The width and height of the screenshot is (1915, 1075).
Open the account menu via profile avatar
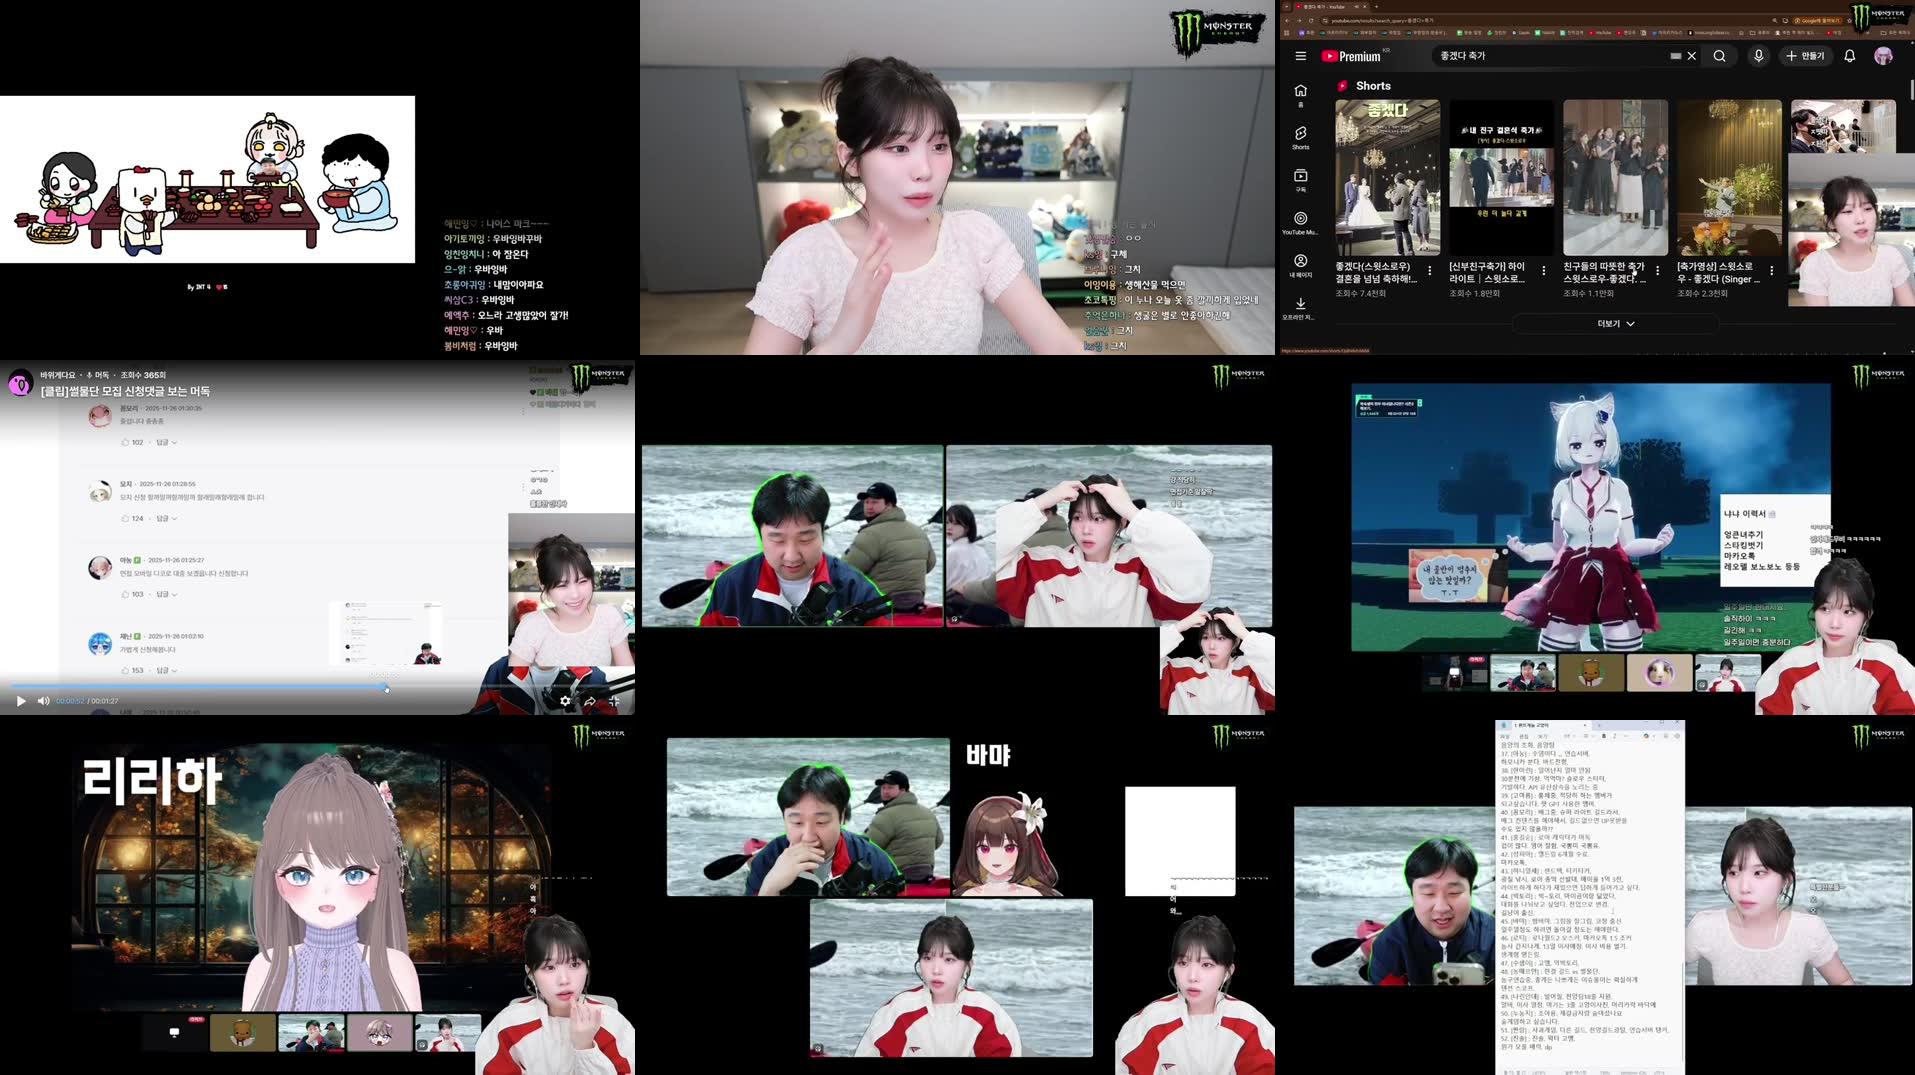1884,56
